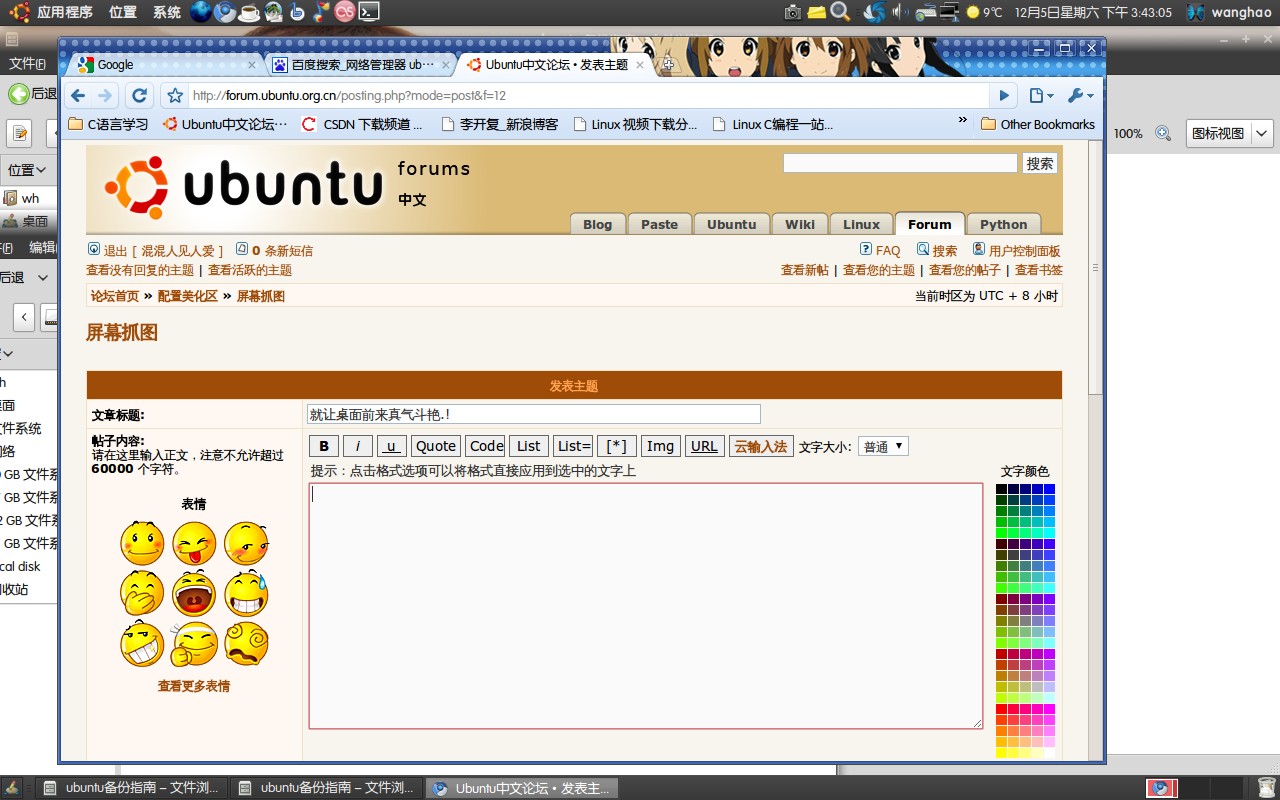Open the 图标视图 view dropdown in the file browser
The height and width of the screenshot is (800, 1280).
coord(1230,133)
